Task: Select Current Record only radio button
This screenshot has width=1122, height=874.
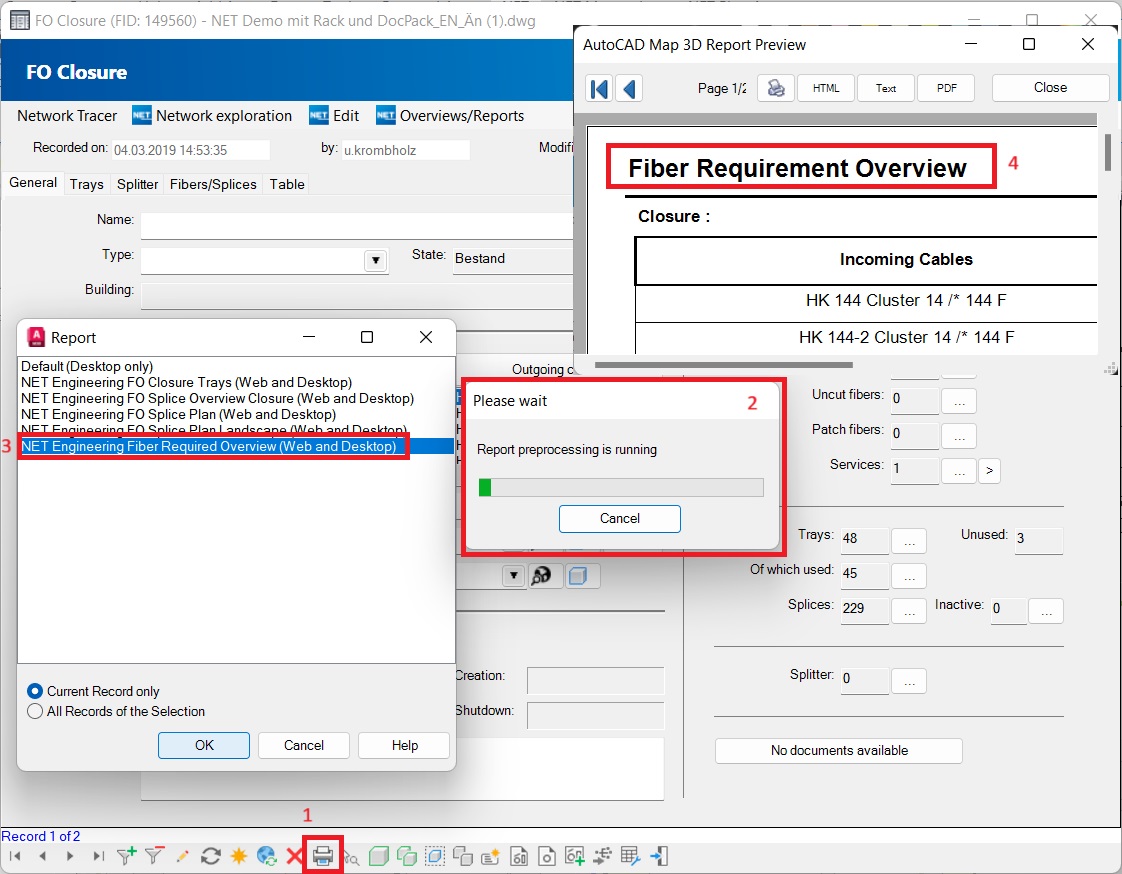Action: [34, 691]
